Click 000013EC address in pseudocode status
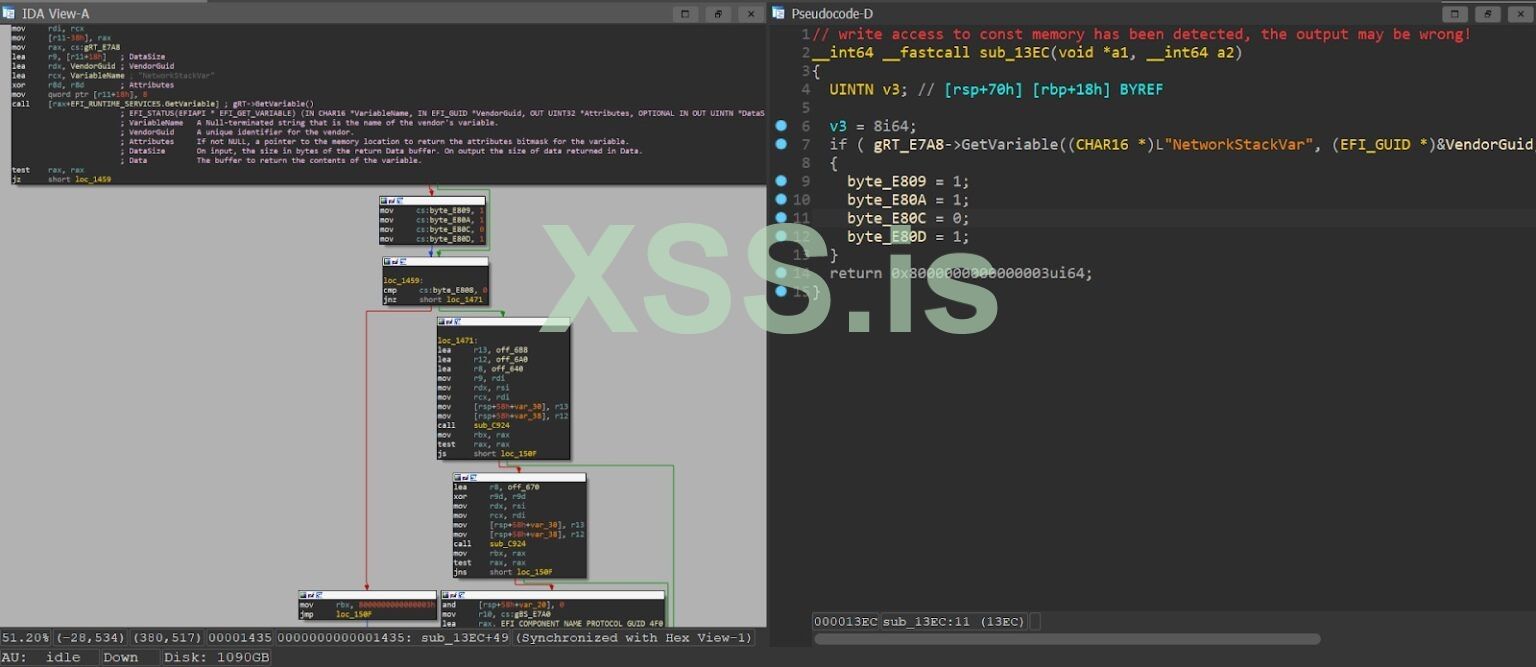 point(846,621)
